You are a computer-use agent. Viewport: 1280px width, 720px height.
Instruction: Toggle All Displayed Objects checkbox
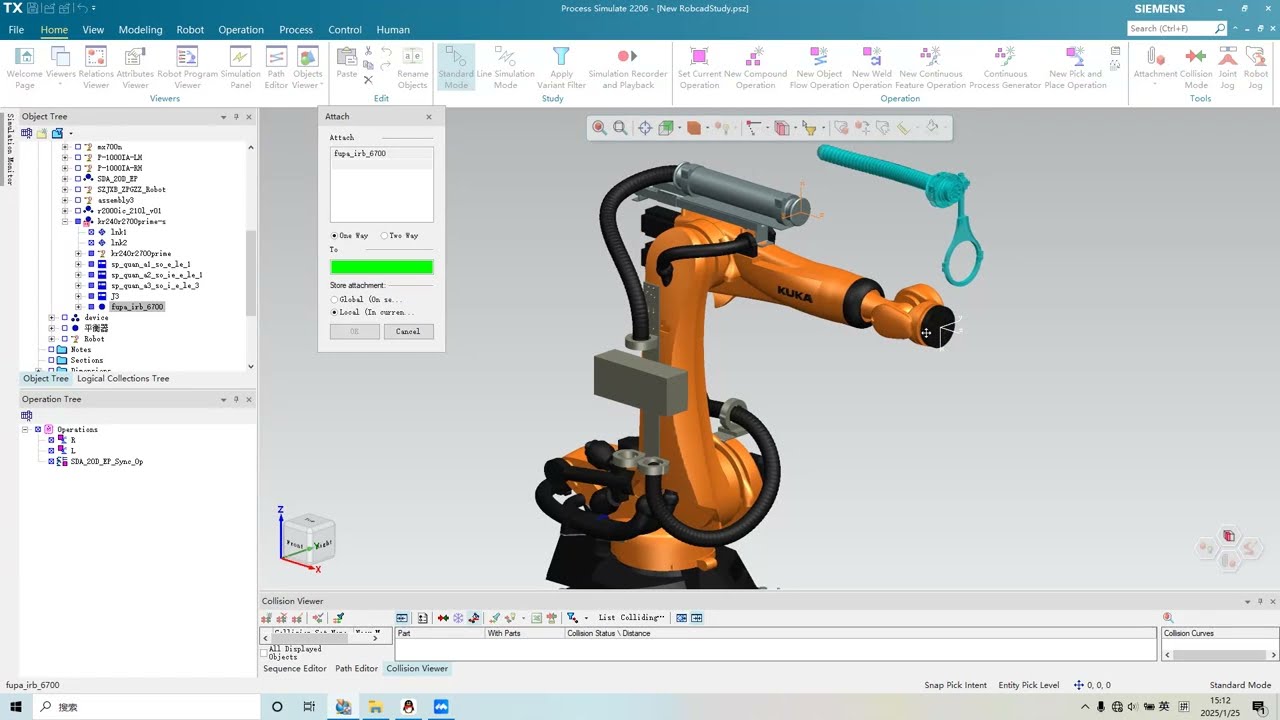(x=265, y=653)
